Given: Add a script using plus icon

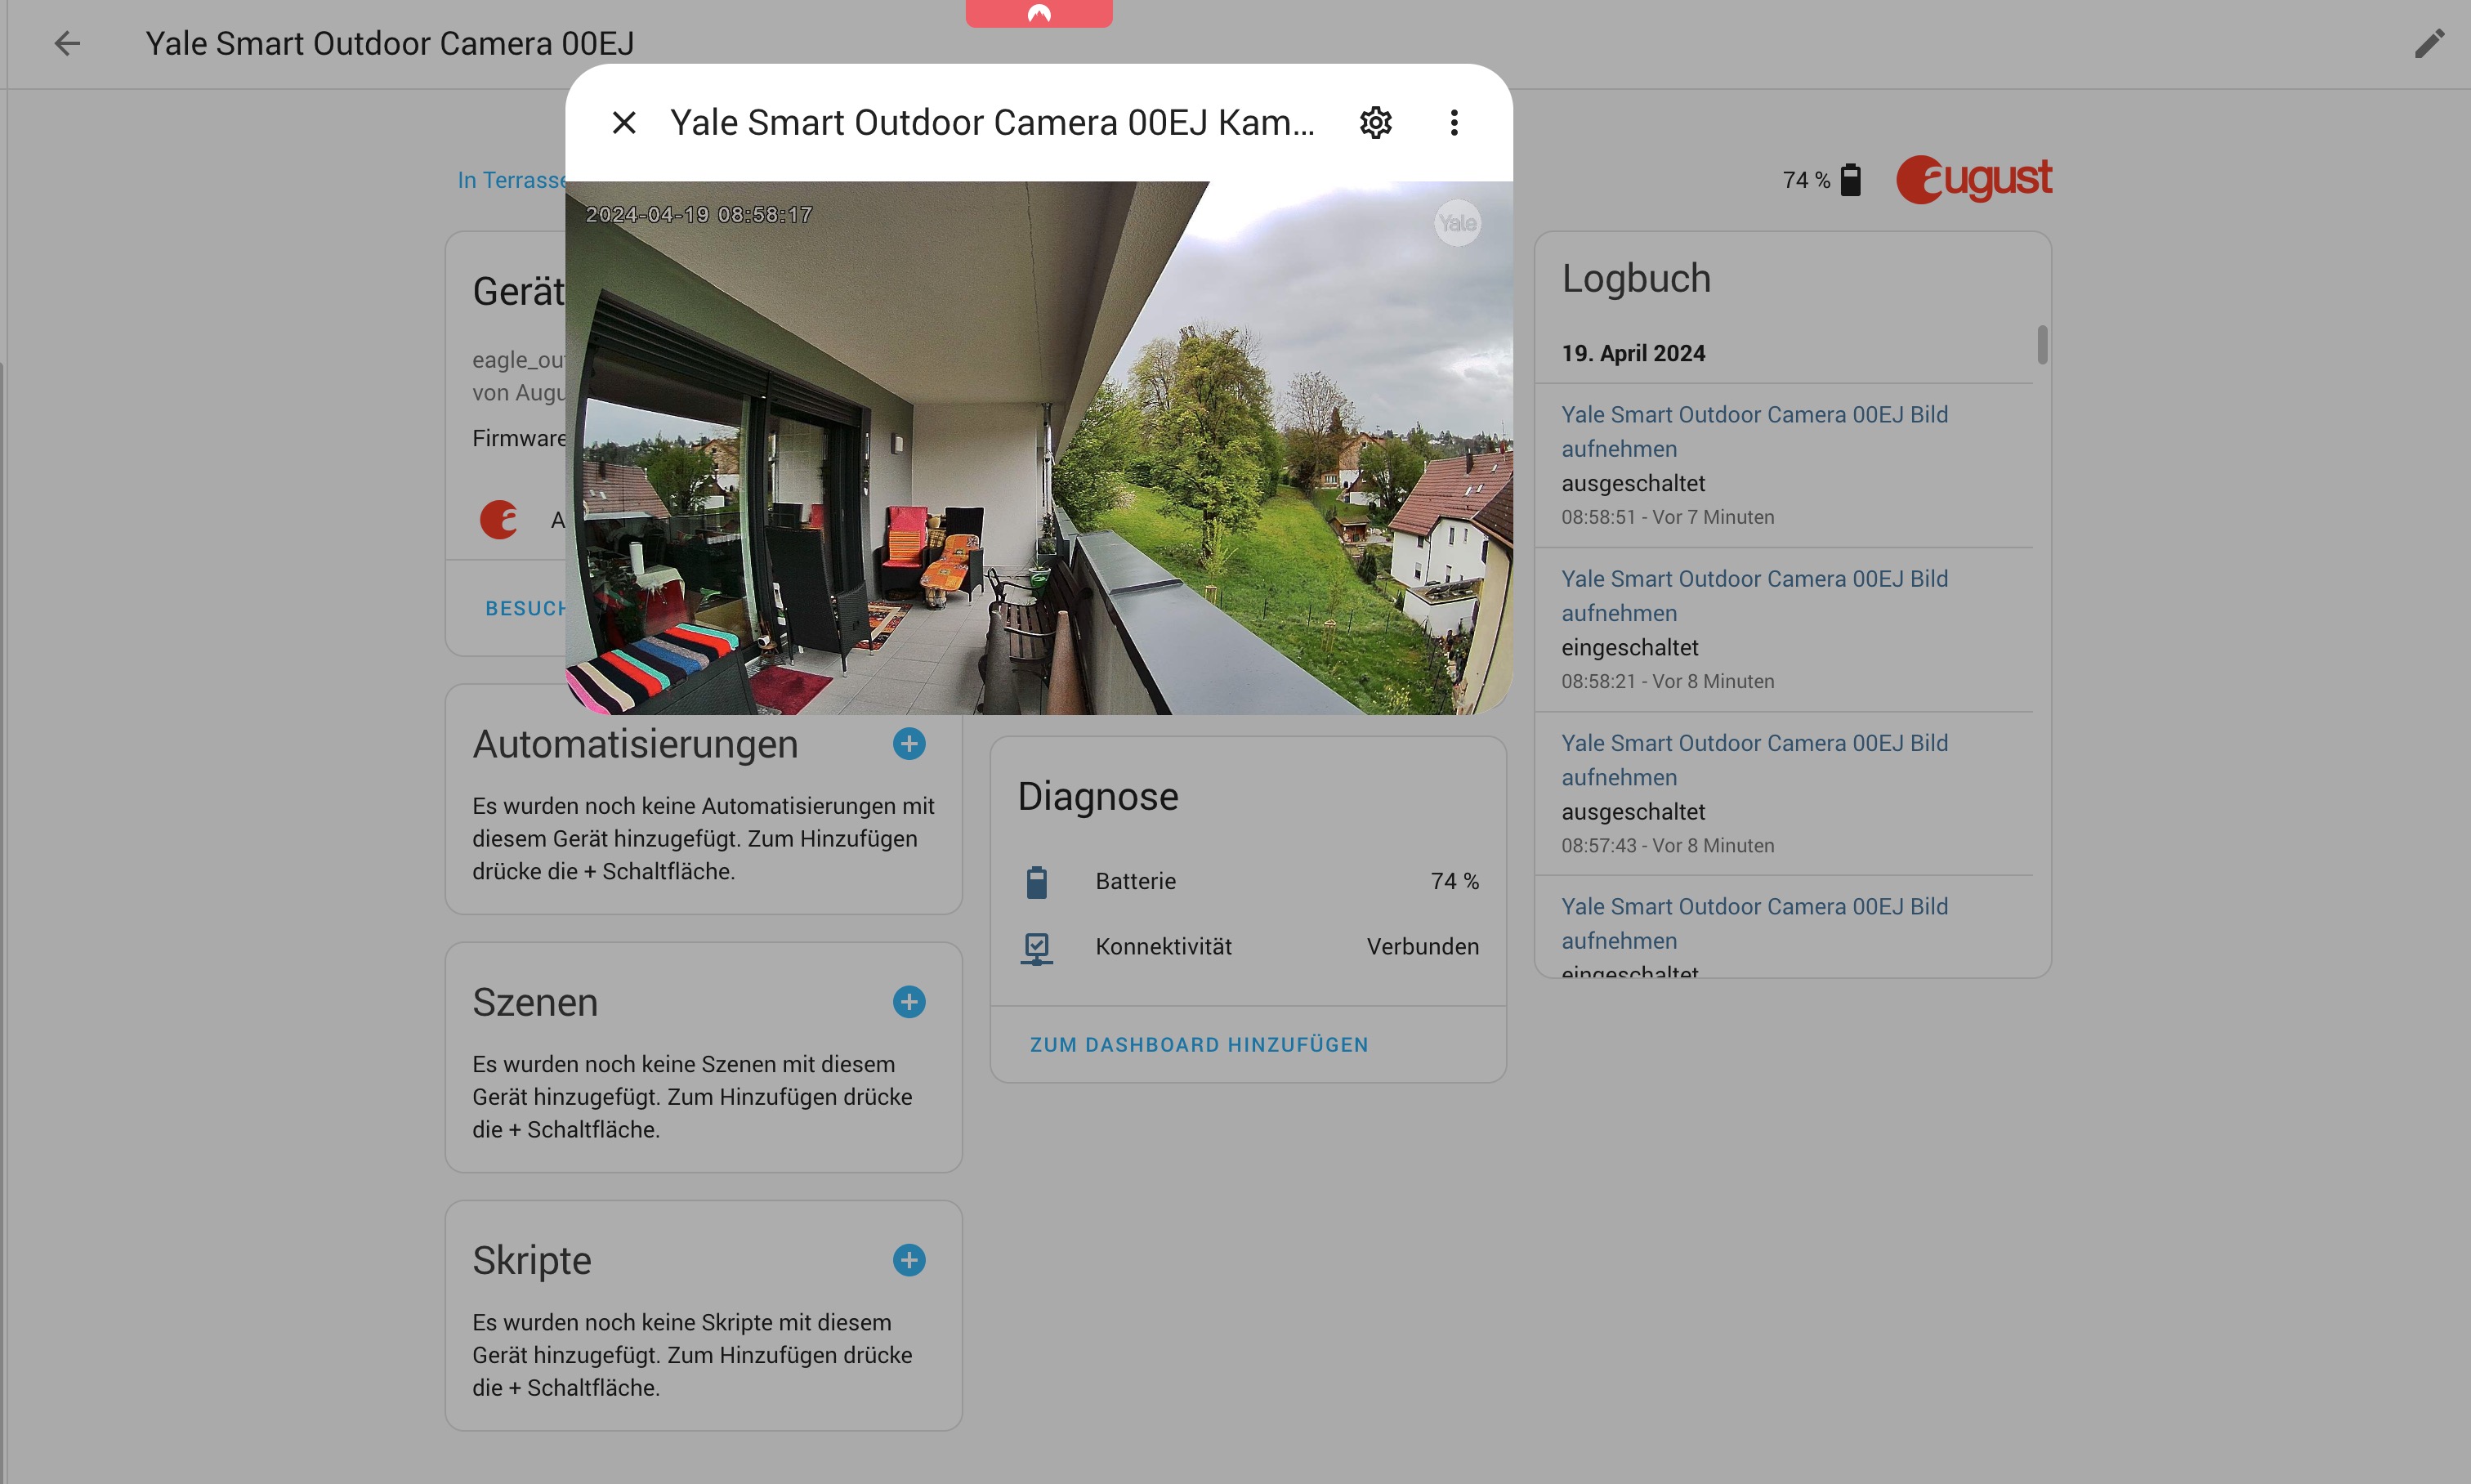Looking at the screenshot, I should point(909,1259).
